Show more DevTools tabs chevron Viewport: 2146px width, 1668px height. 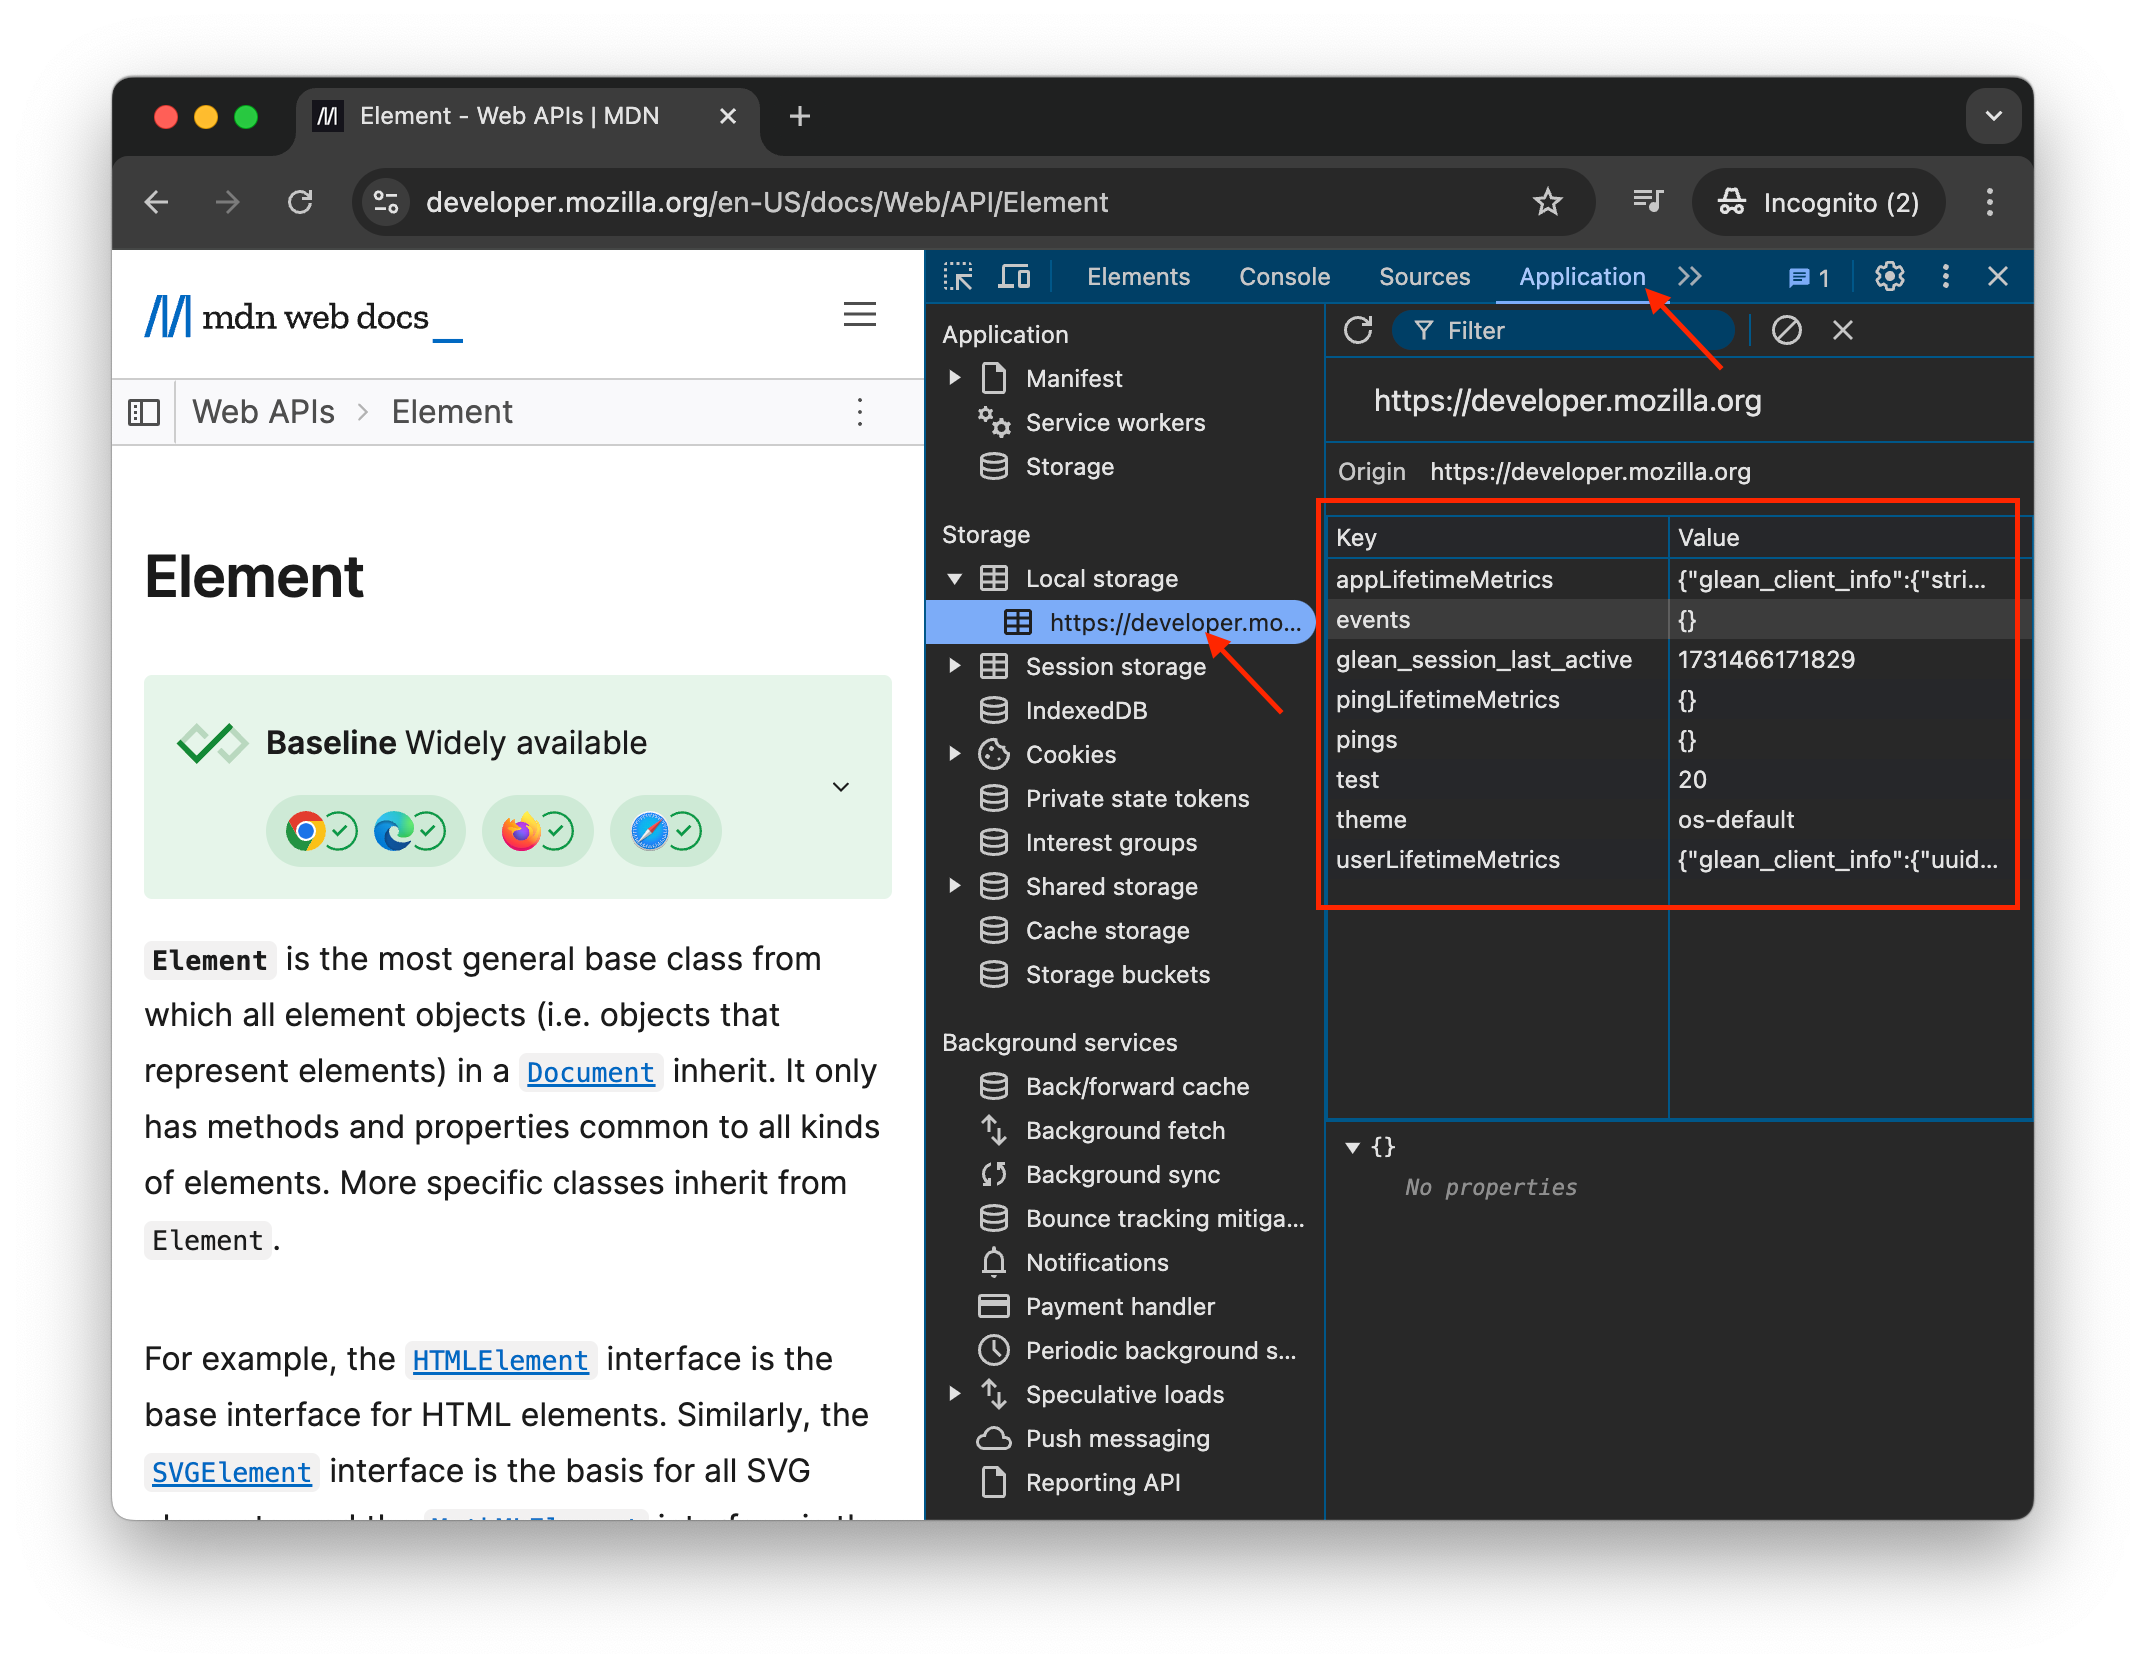pos(1689,277)
